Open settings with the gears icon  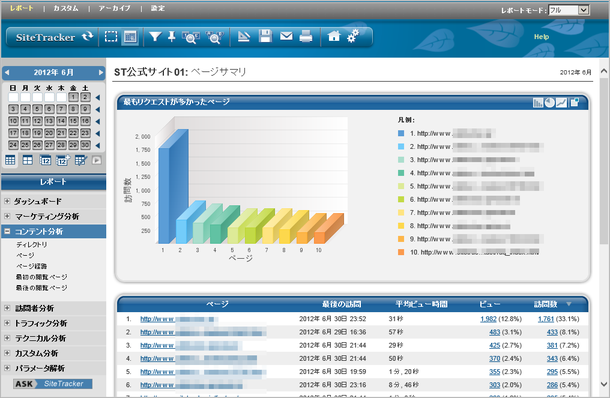point(353,36)
